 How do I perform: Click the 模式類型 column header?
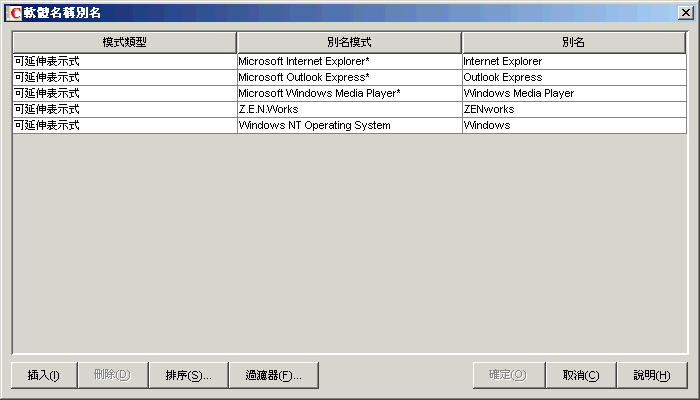tap(125, 42)
